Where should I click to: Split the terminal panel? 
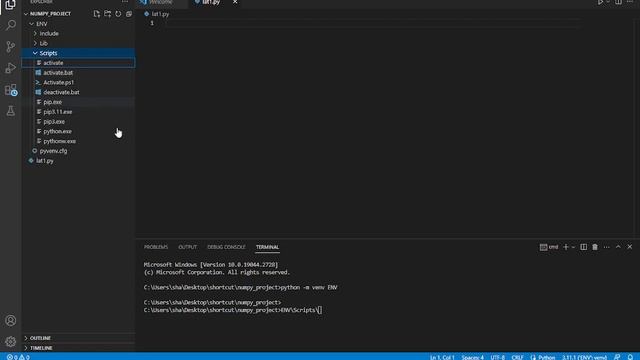(x=584, y=247)
